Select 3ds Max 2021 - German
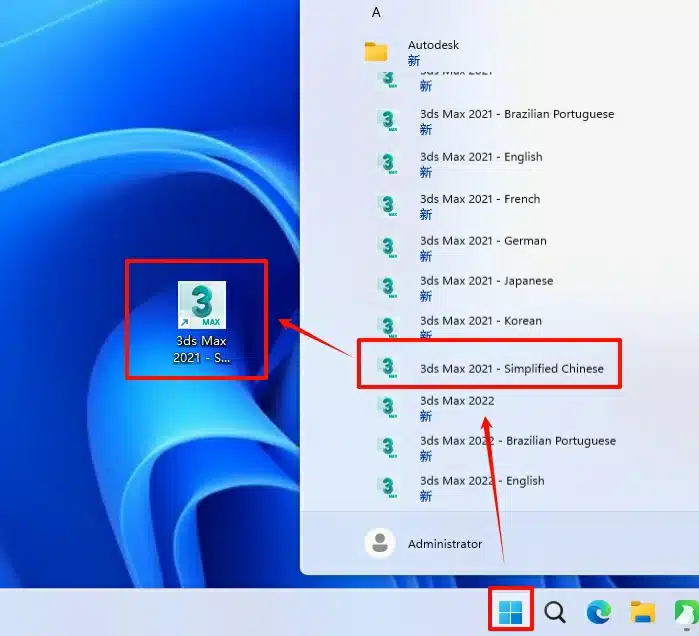 (483, 241)
